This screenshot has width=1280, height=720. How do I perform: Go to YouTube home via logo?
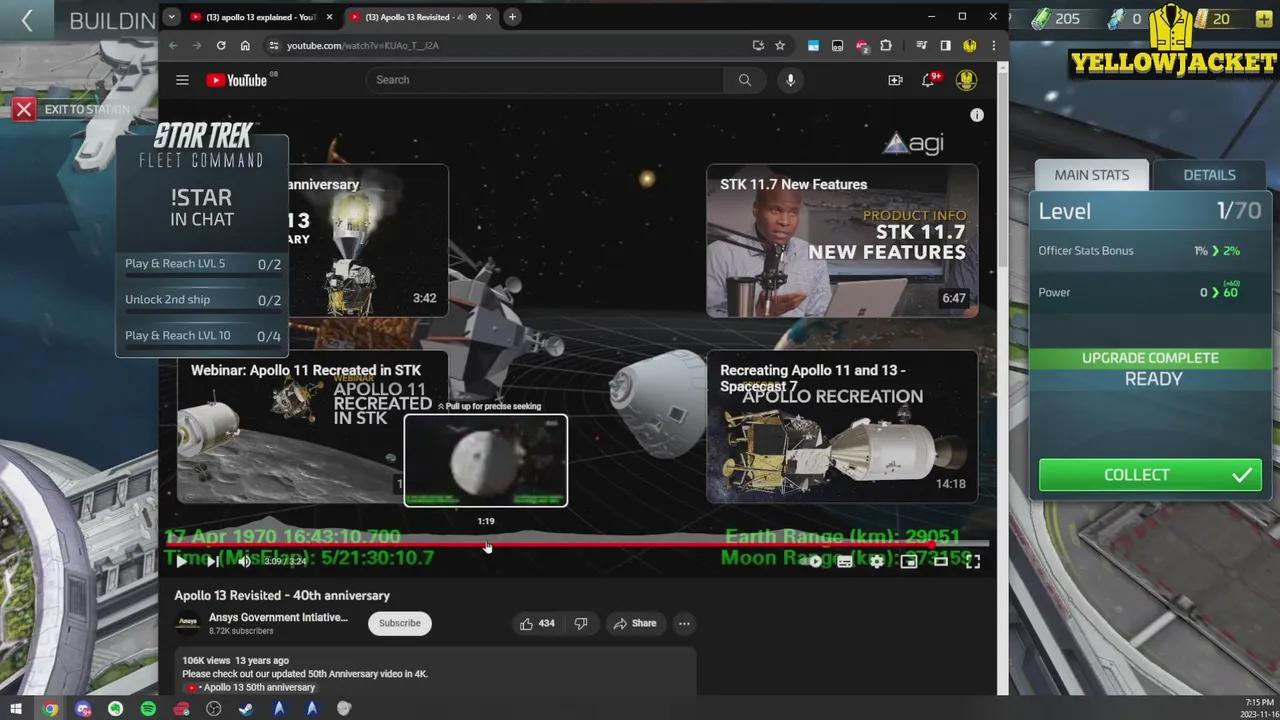tap(237, 80)
